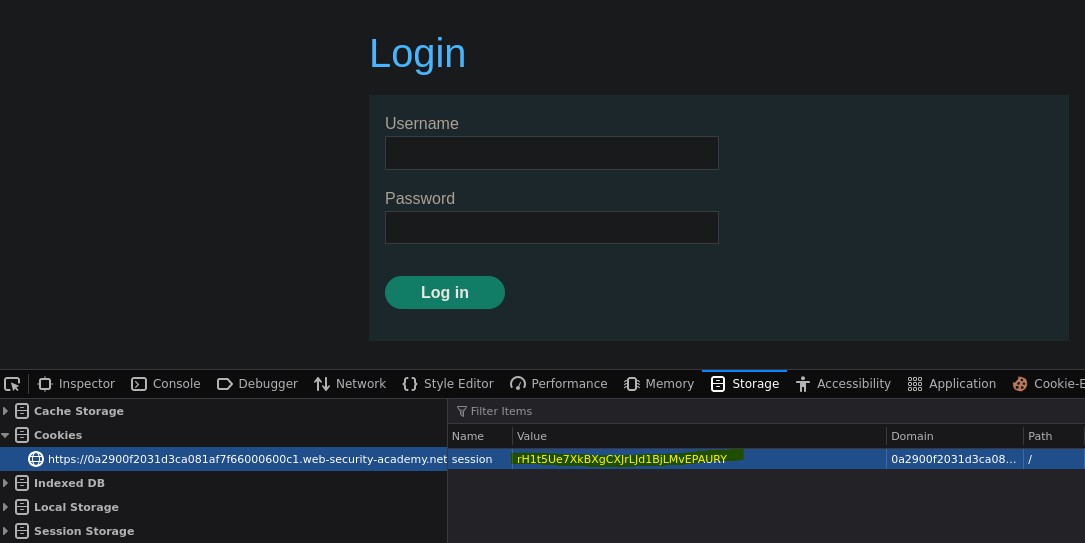
Task: Click the green Log in button
Action: [x=445, y=293]
